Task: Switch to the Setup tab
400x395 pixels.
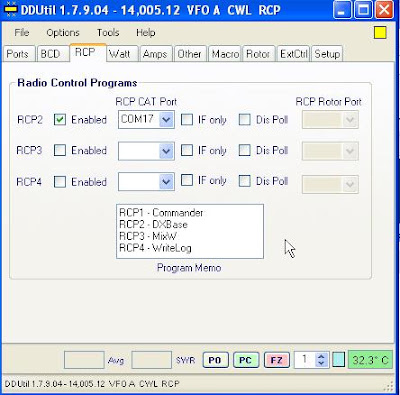Action: [327, 54]
